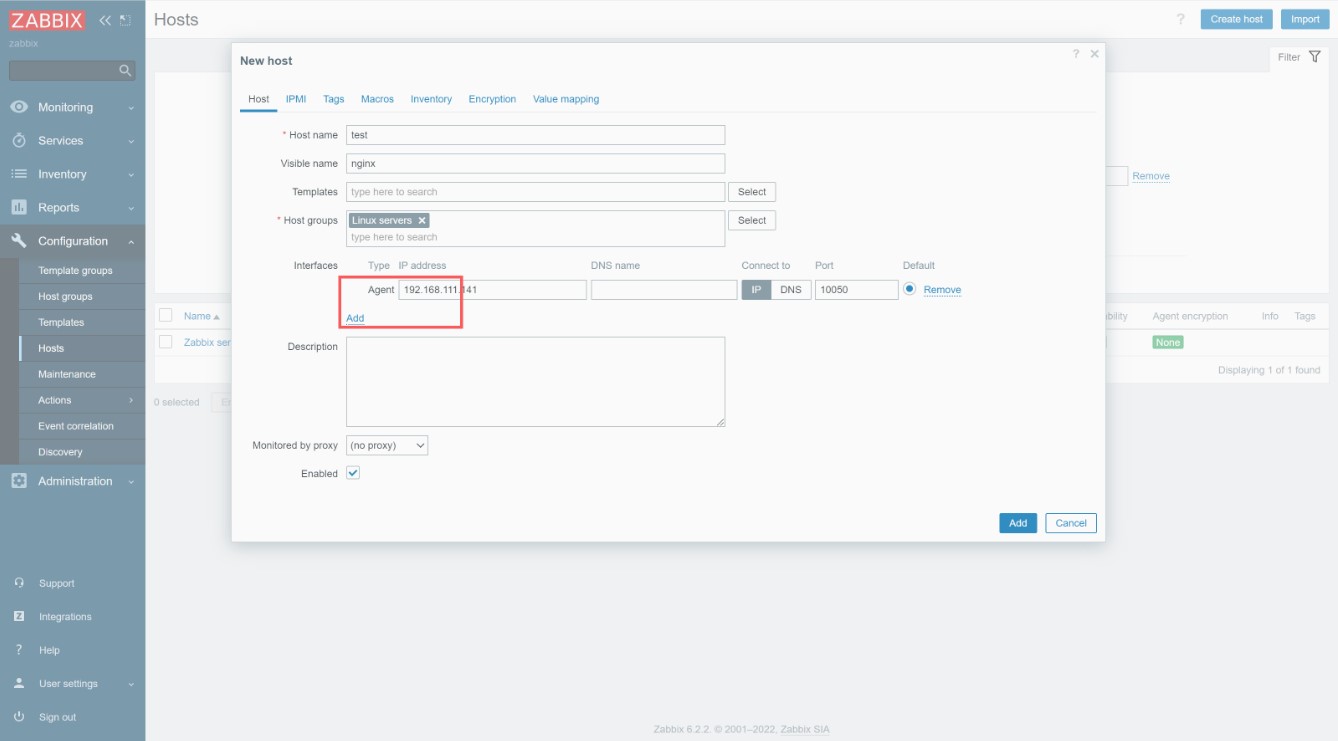Click the Cancel button
Viewport: 1338px width, 741px height.
pyautogui.click(x=1071, y=523)
